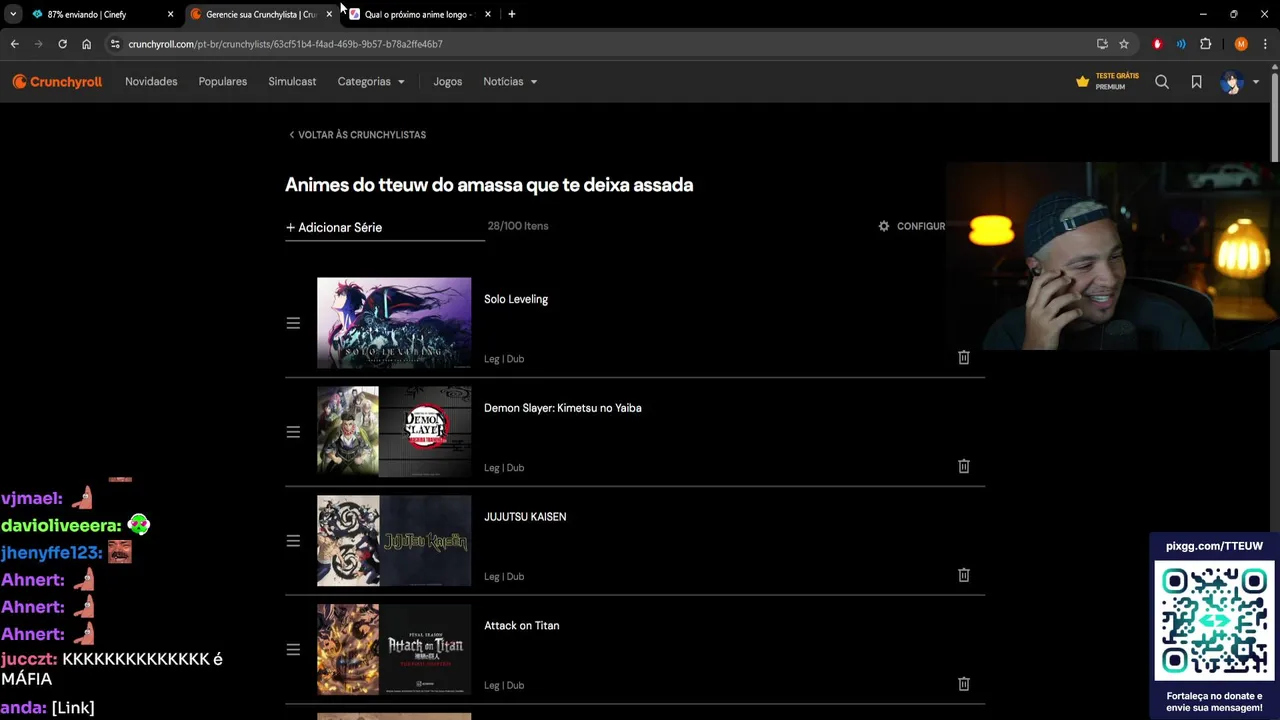The image size is (1280, 720).
Task: Click the red extension icon in toolbar
Action: coord(1157,44)
